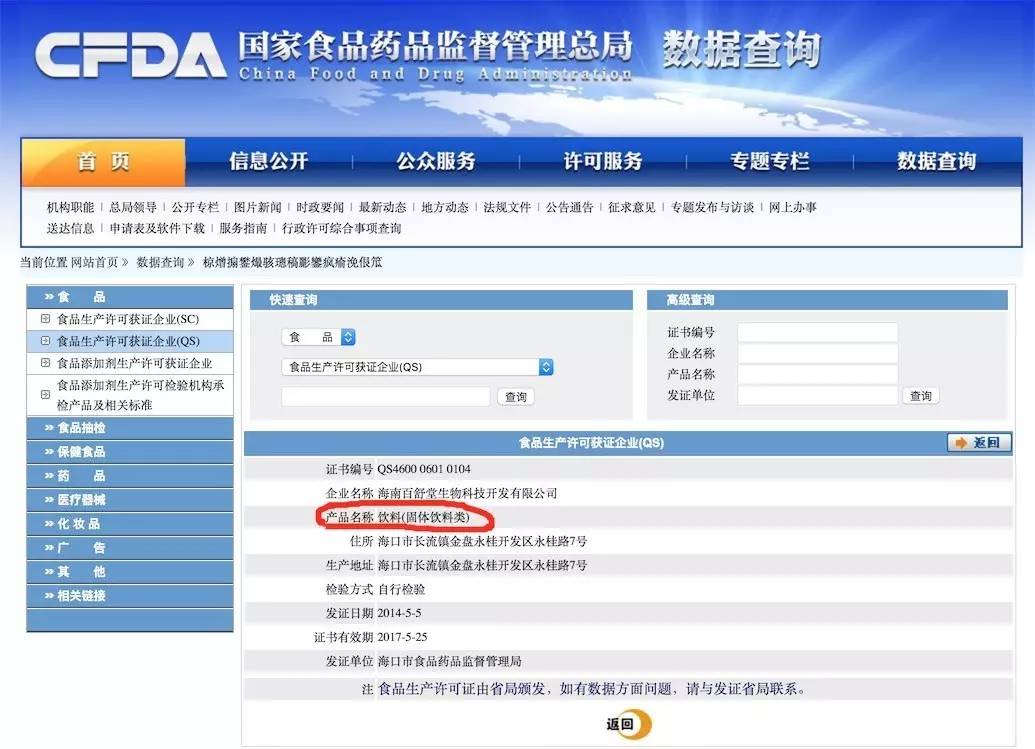
Task: Open the 化妆品 sidebar section
Action: (x=80, y=523)
